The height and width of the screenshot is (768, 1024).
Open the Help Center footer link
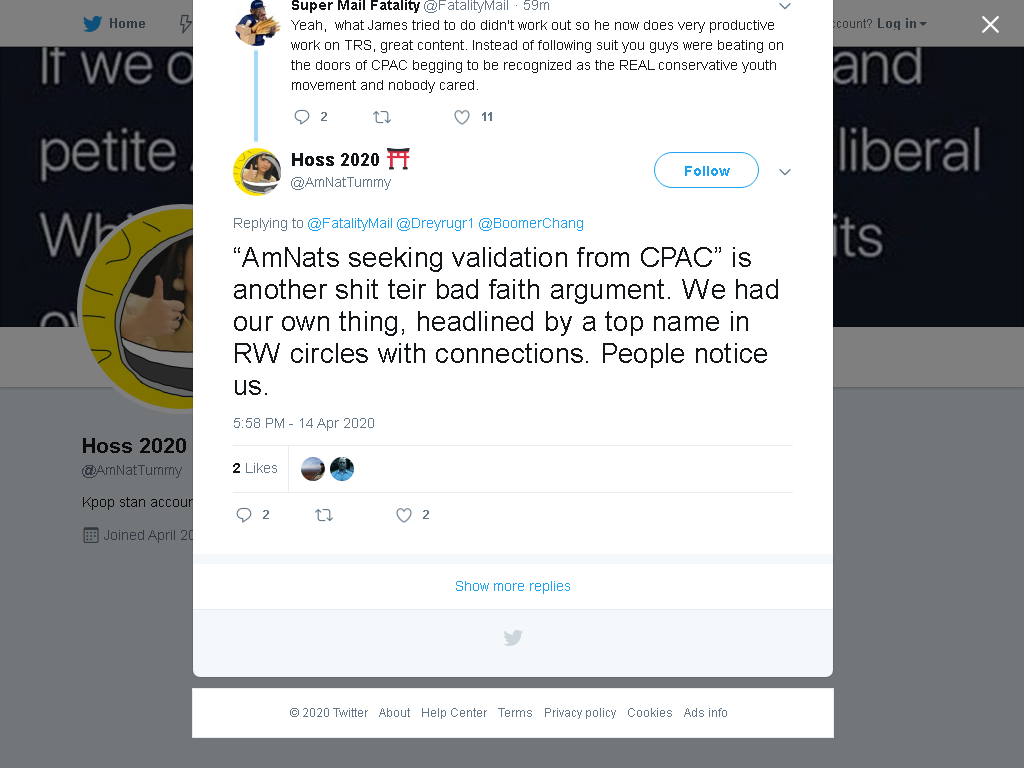pyautogui.click(x=454, y=712)
